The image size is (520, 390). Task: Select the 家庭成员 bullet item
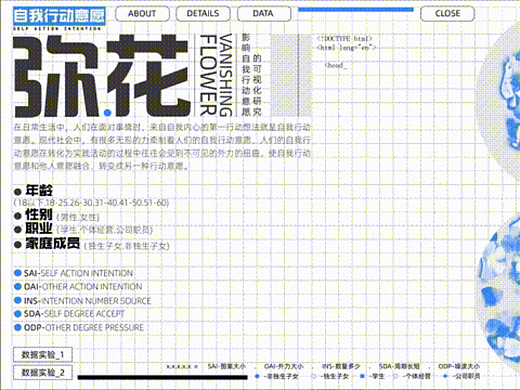click(47, 244)
